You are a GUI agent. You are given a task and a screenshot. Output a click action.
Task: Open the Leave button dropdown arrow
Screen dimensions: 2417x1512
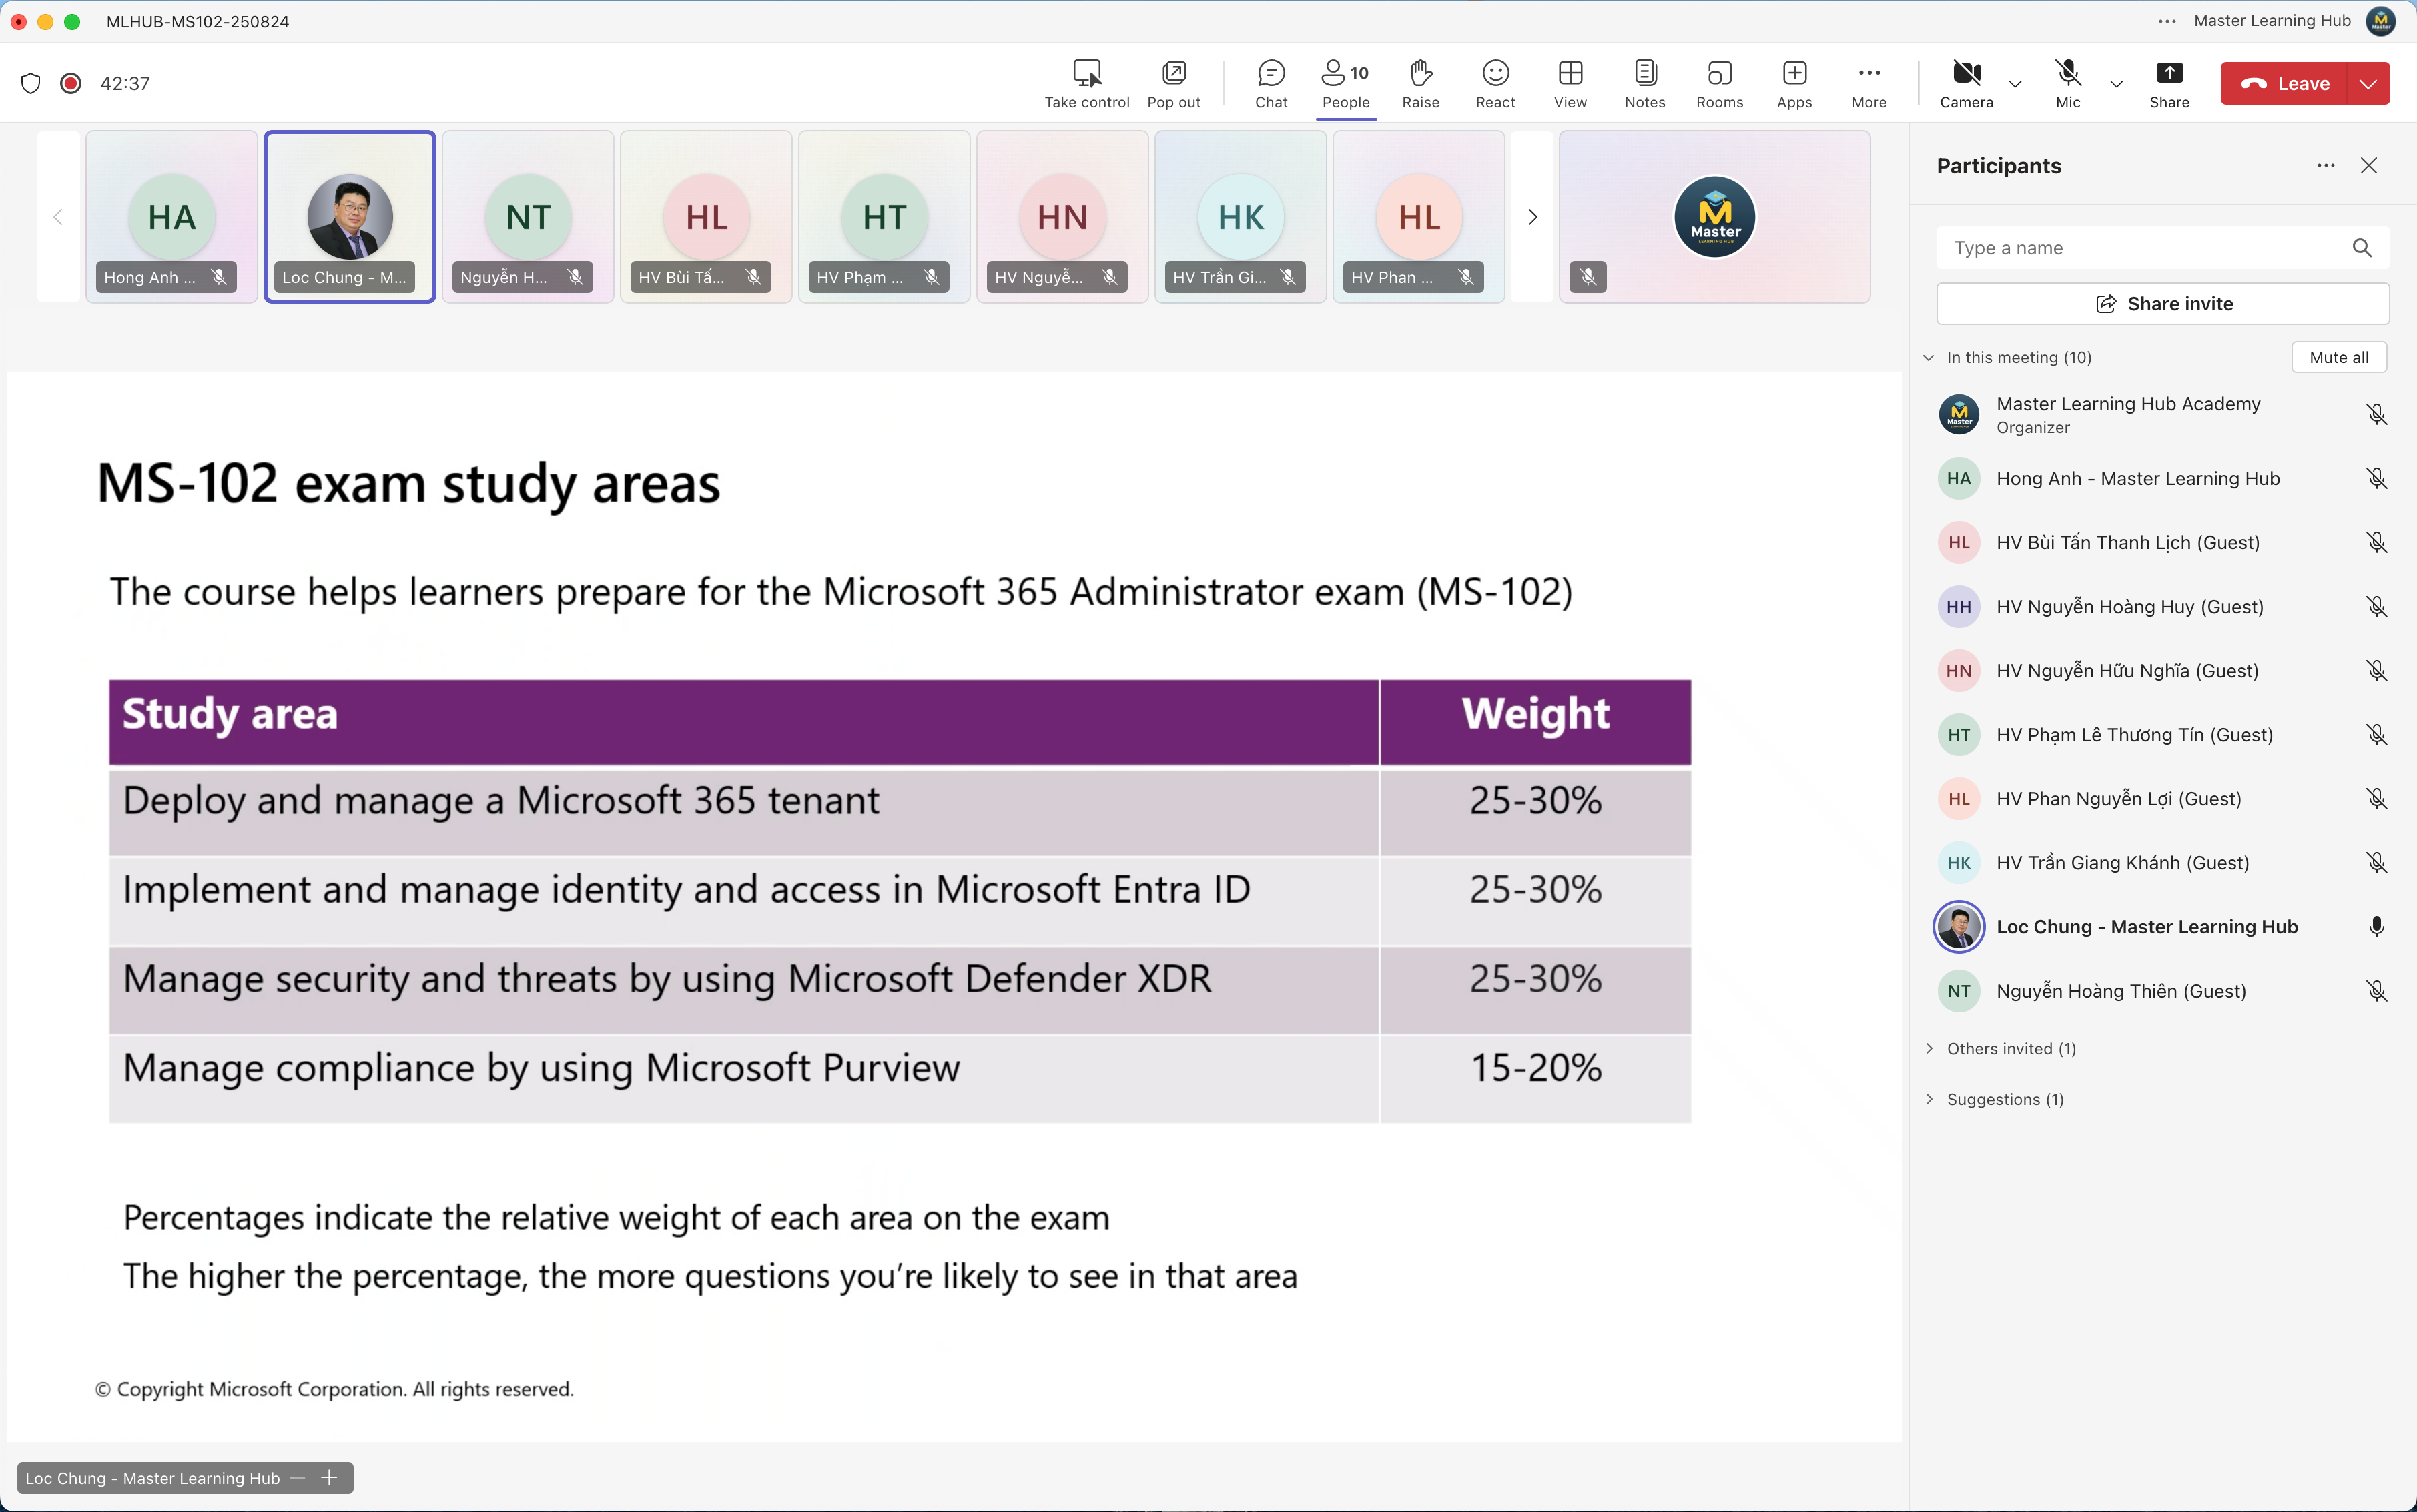2368,84
